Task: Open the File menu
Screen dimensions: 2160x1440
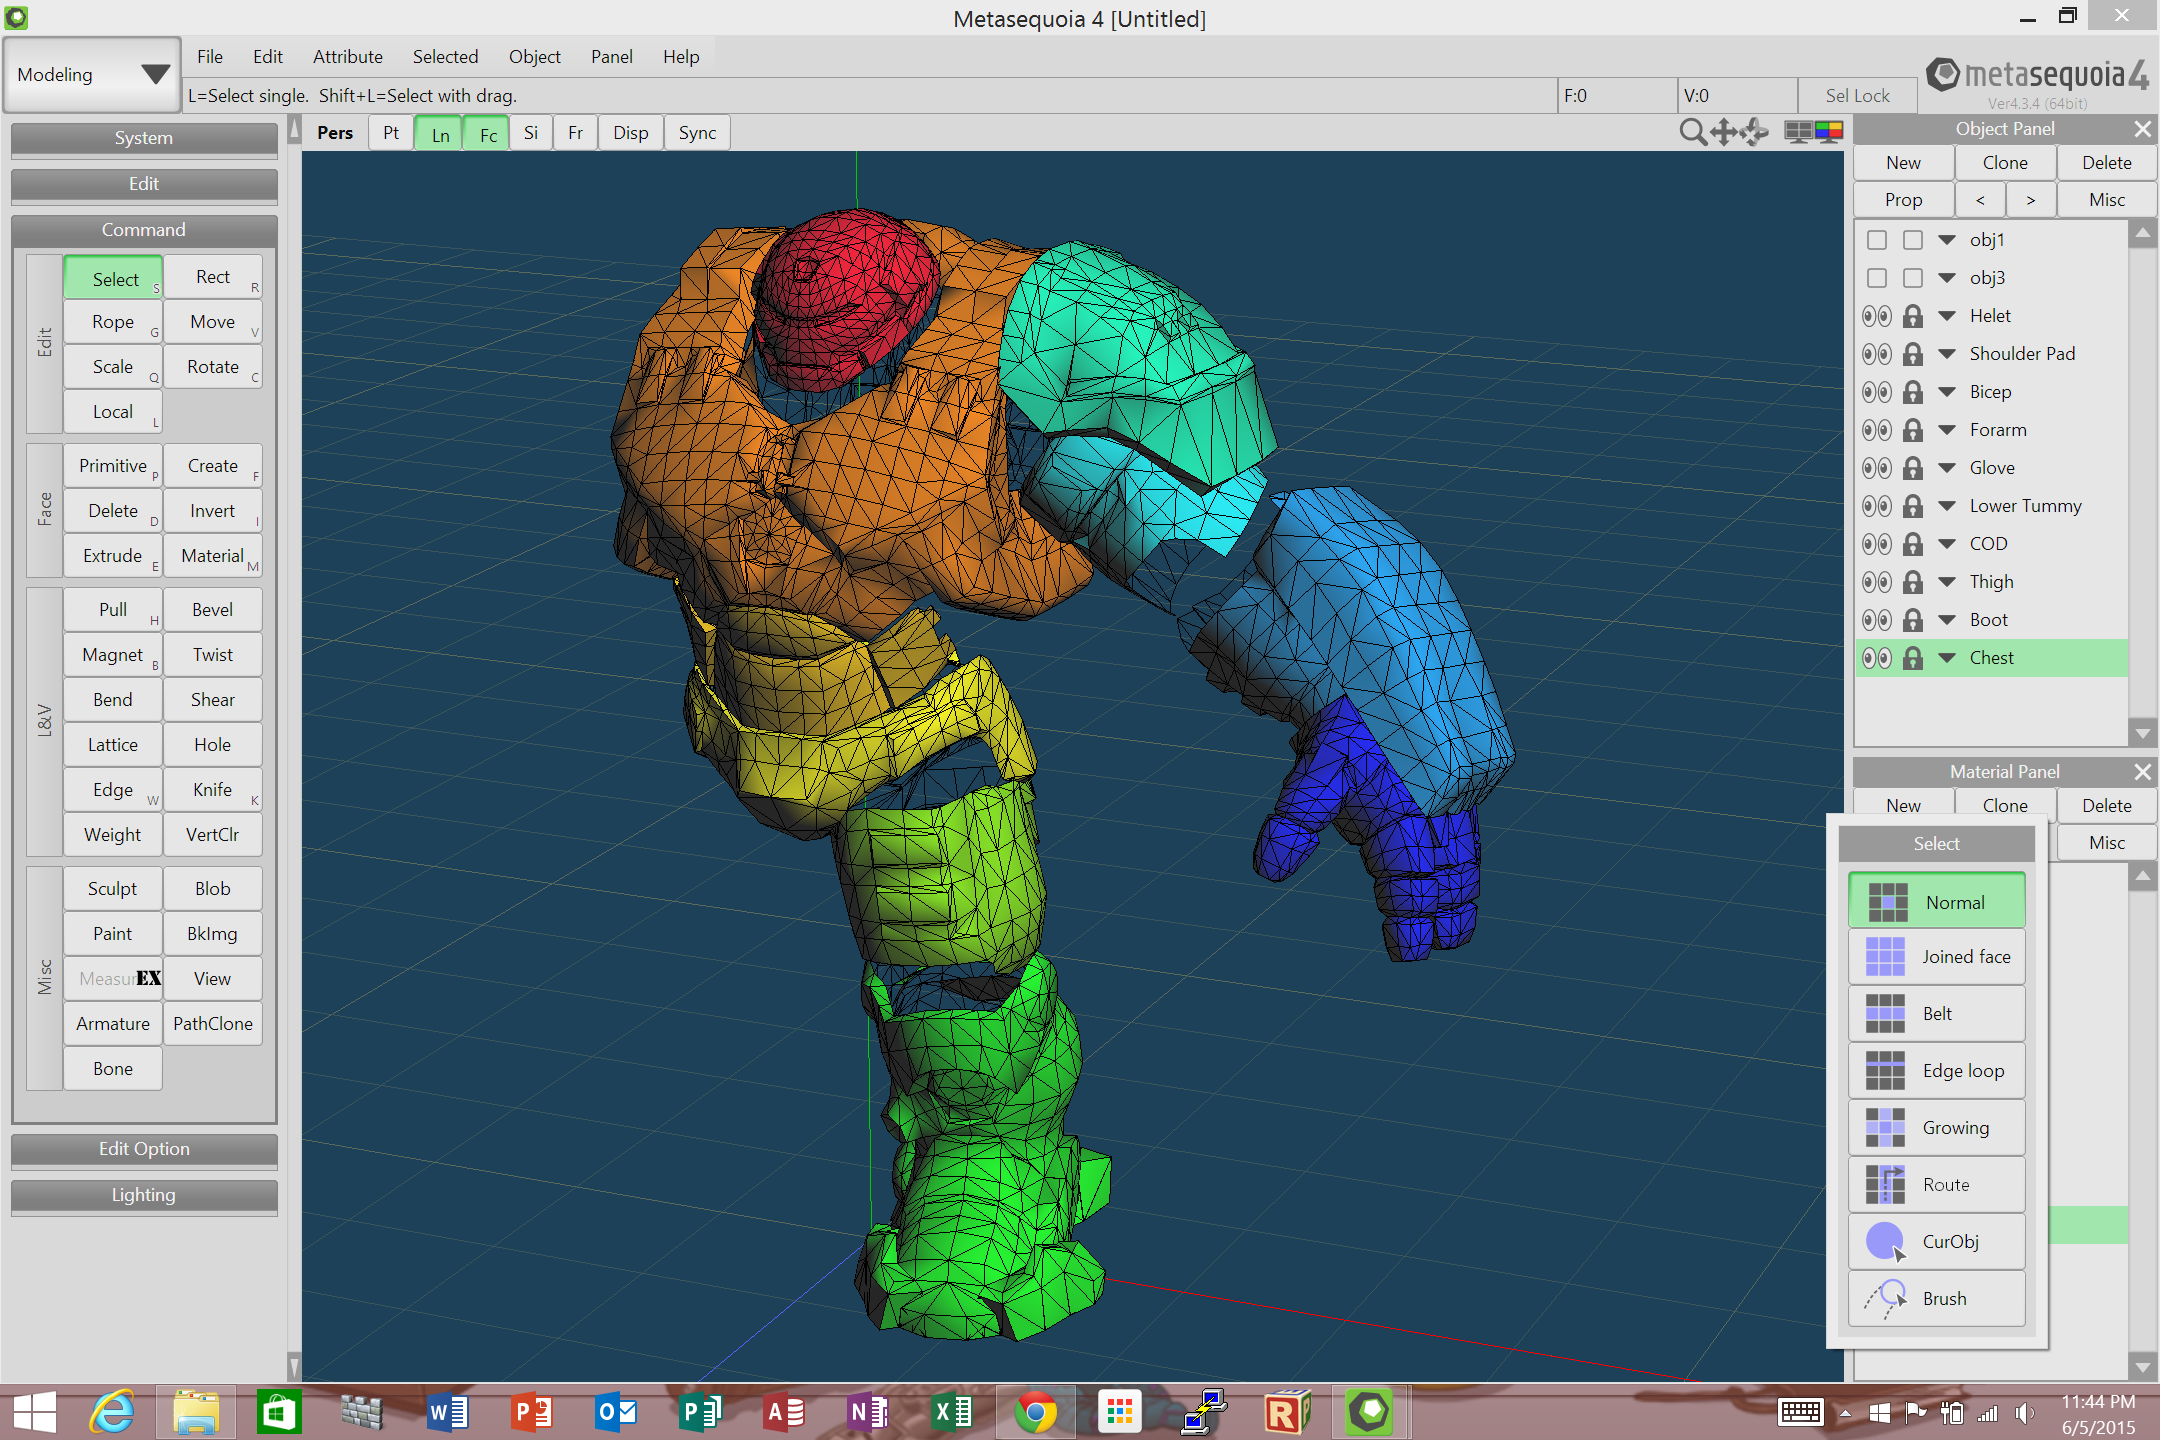Action: 210,57
